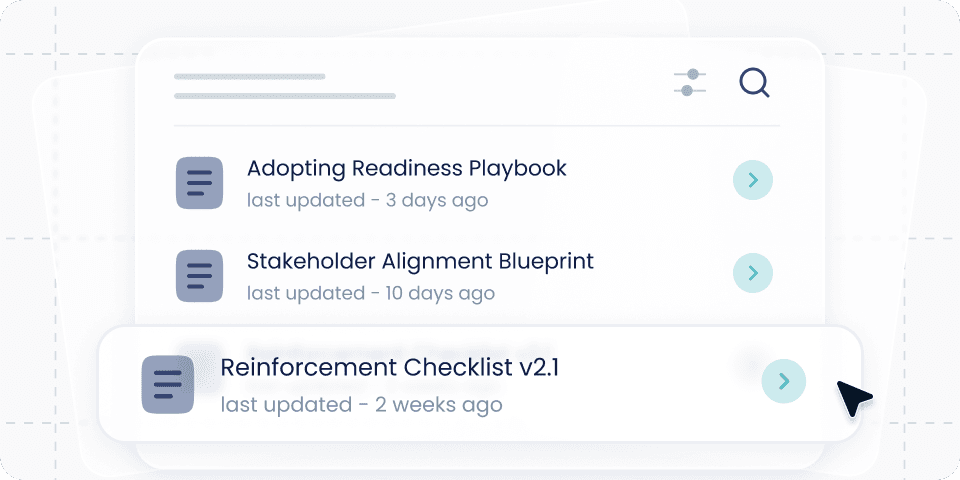The height and width of the screenshot is (480, 960).
Task: Click "last updated - 10 days ago" text
Action: click(x=370, y=293)
